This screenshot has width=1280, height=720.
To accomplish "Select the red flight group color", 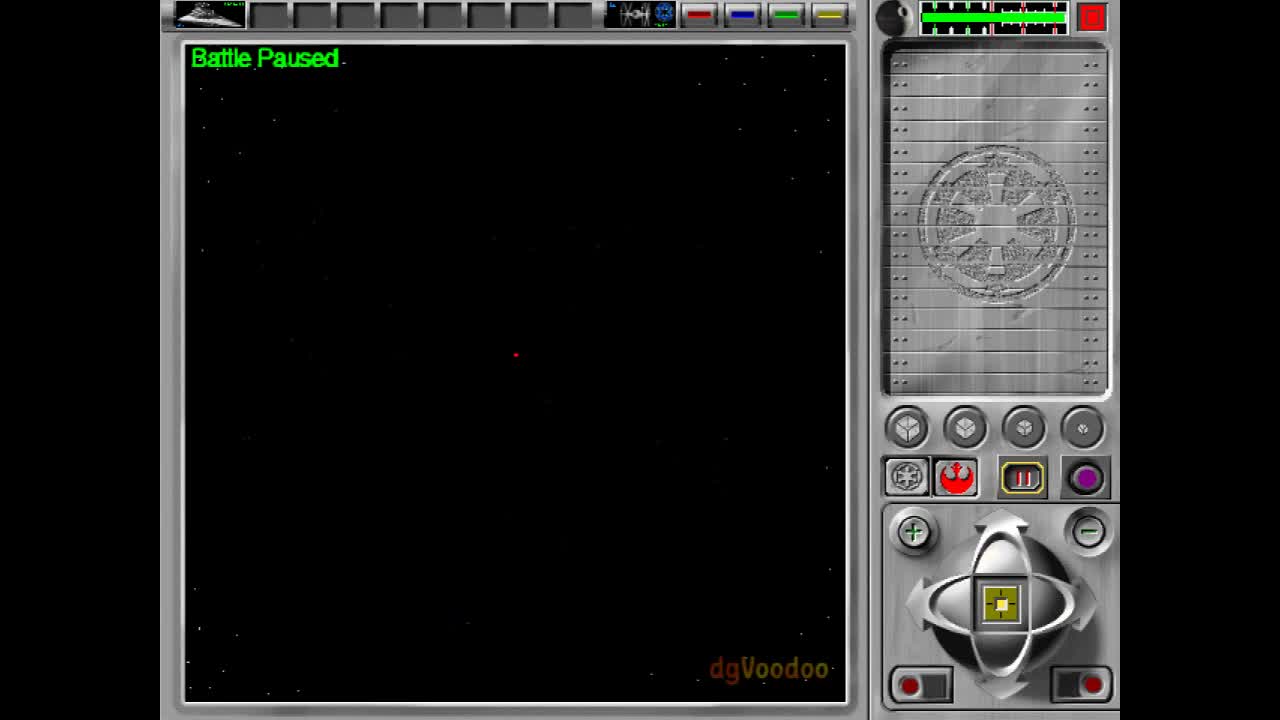I will point(699,14).
